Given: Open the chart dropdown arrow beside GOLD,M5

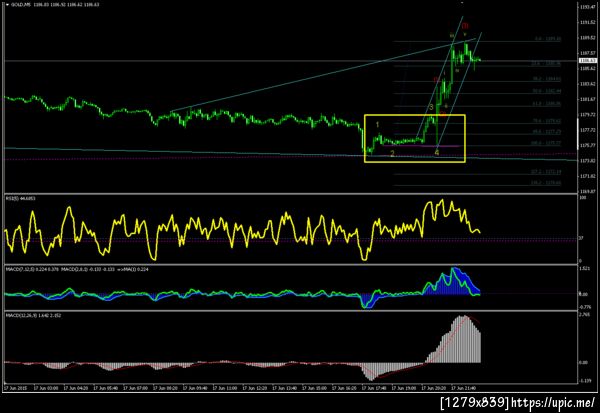Looking at the screenshot, I should tap(7, 5).
